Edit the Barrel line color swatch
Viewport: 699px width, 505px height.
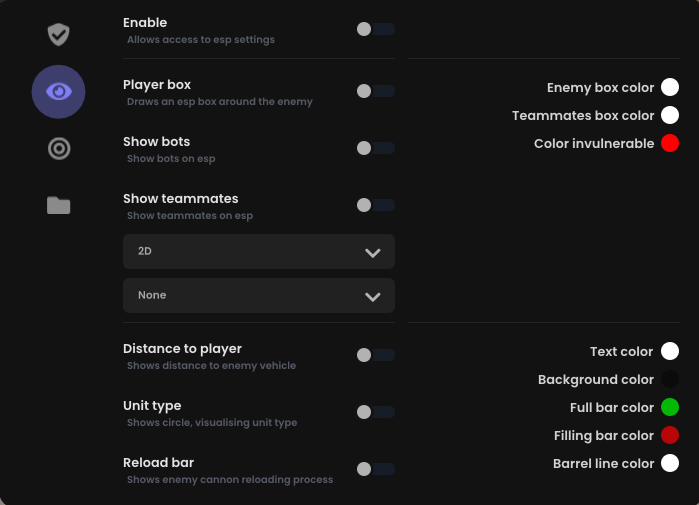pos(670,463)
